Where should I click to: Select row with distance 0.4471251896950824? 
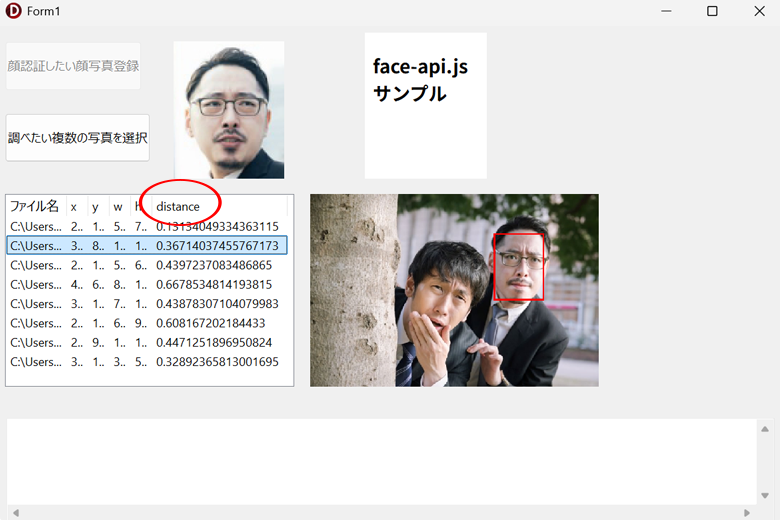[x=147, y=342]
